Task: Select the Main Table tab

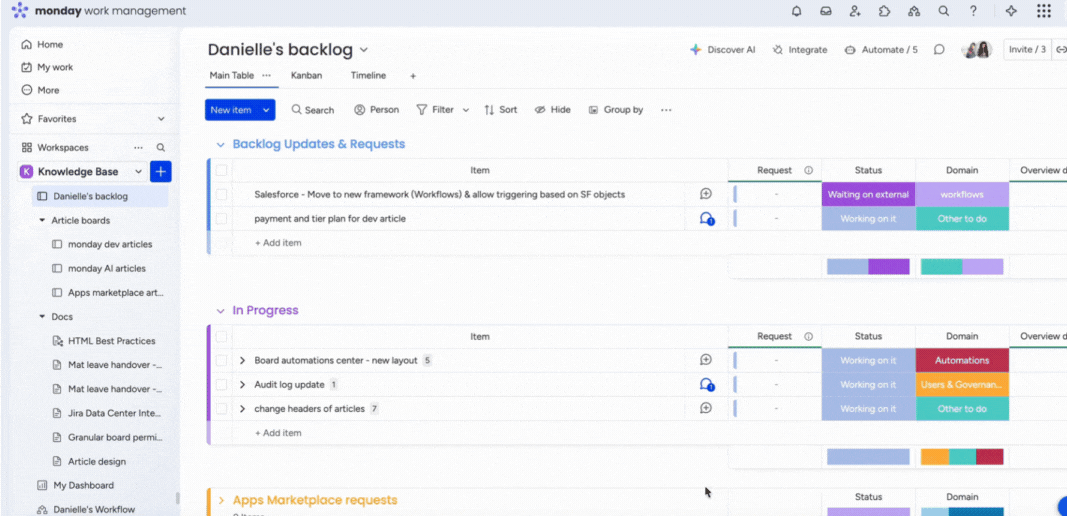Action: pos(231,76)
